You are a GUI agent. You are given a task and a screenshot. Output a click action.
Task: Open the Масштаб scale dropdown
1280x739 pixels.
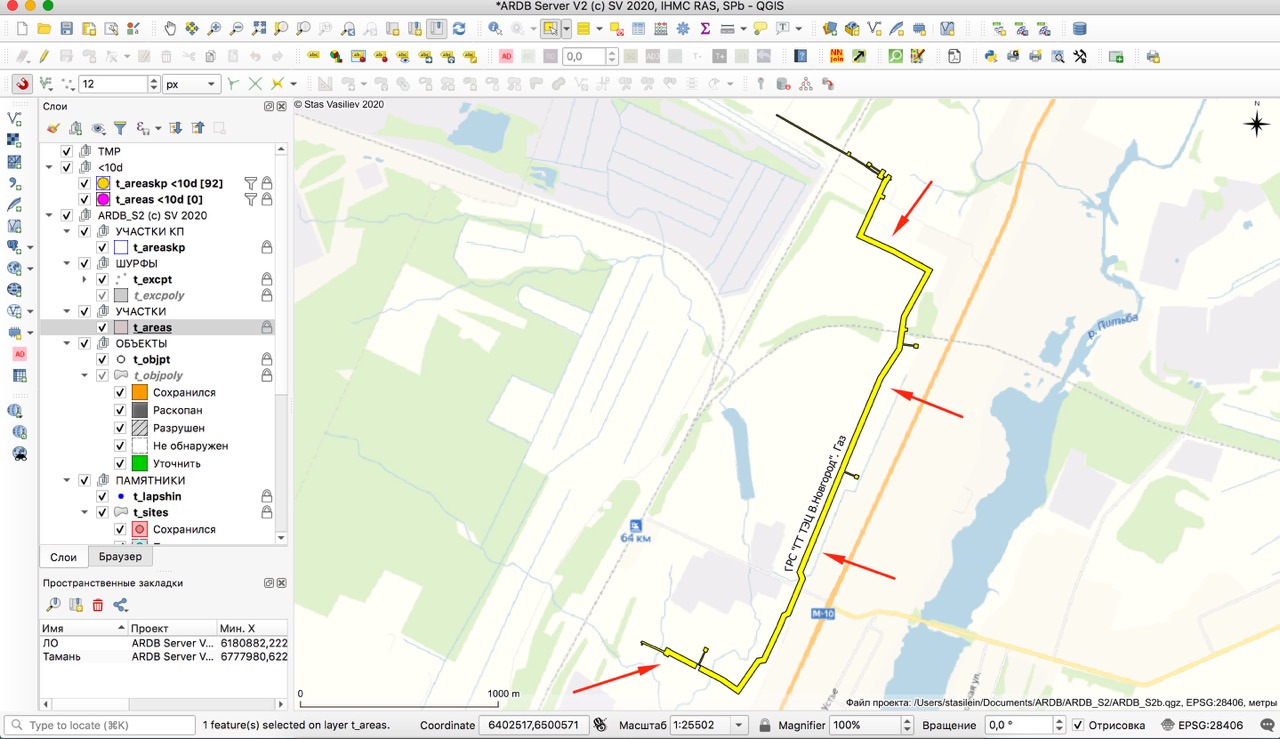739,725
